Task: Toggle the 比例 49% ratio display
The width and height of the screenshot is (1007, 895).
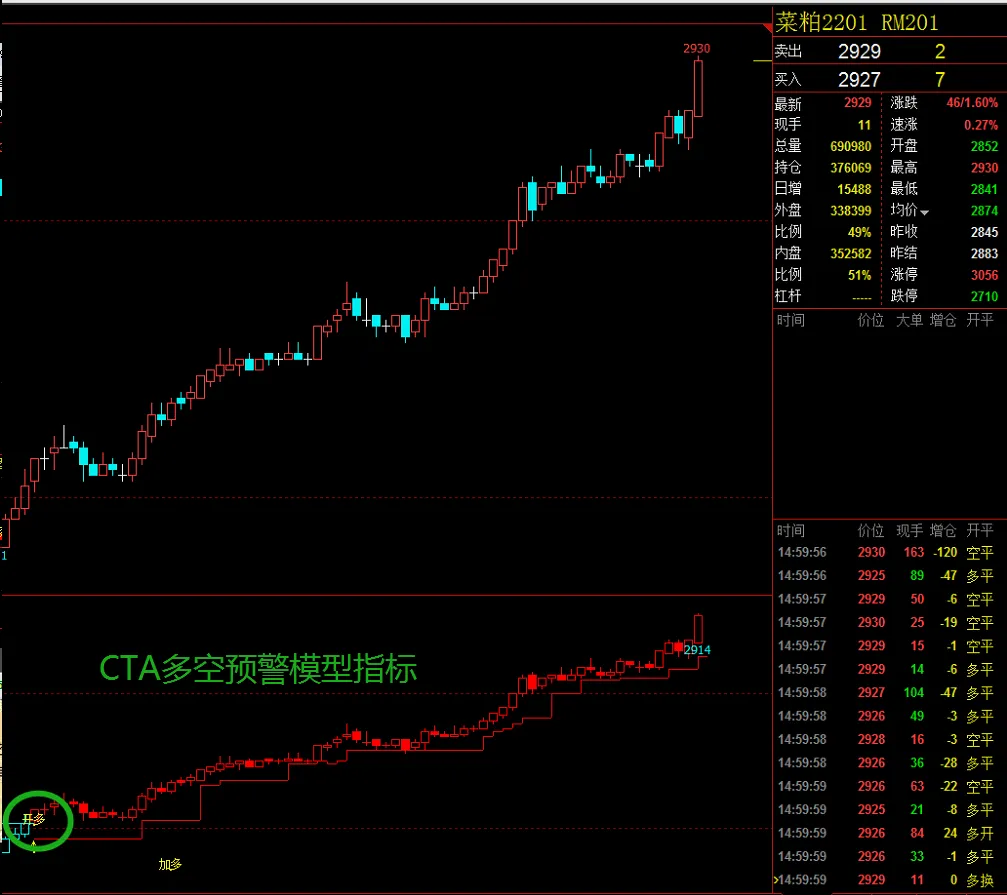Action: 860,232
